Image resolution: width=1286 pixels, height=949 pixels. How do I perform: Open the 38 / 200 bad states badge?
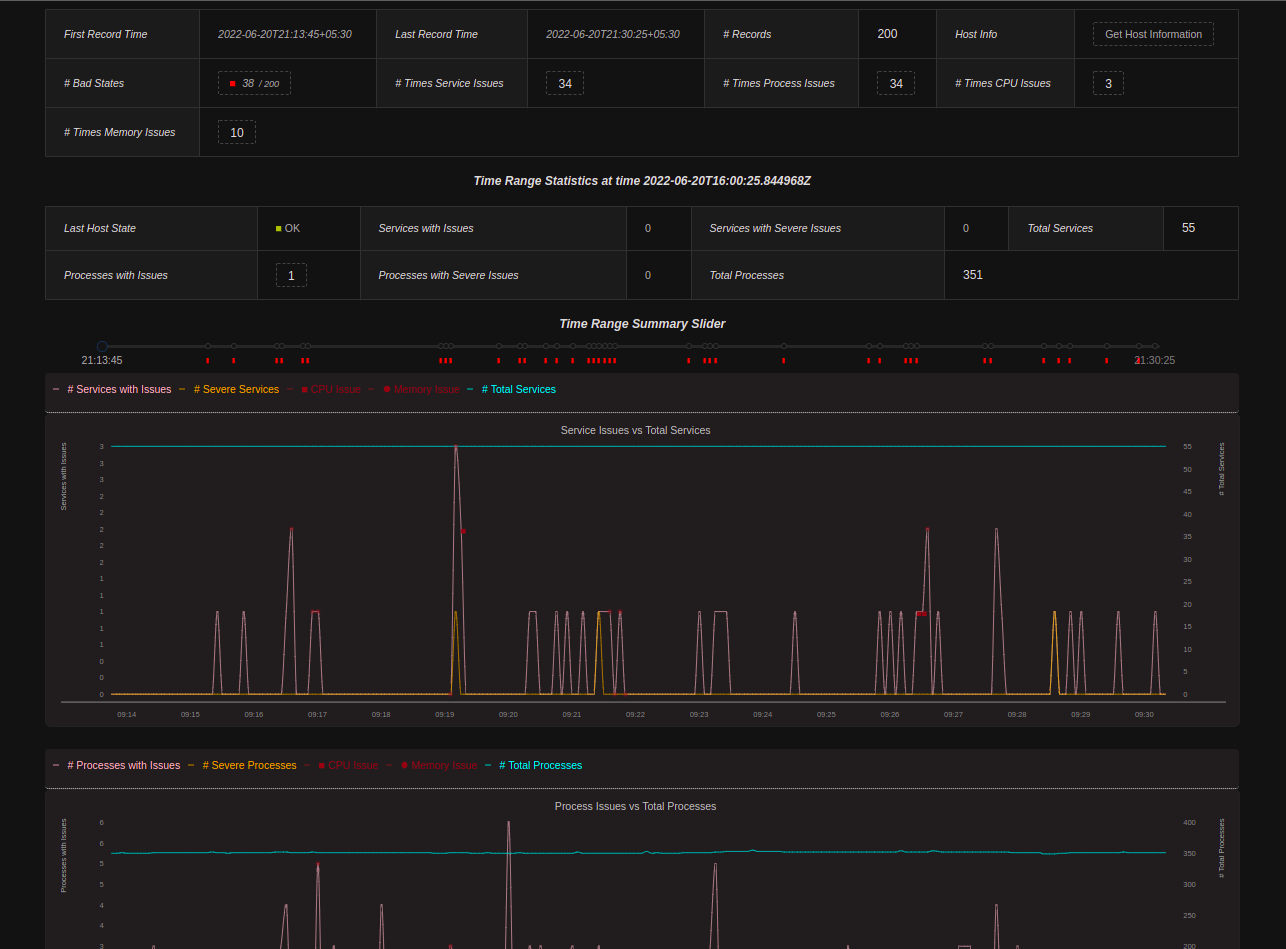point(254,83)
